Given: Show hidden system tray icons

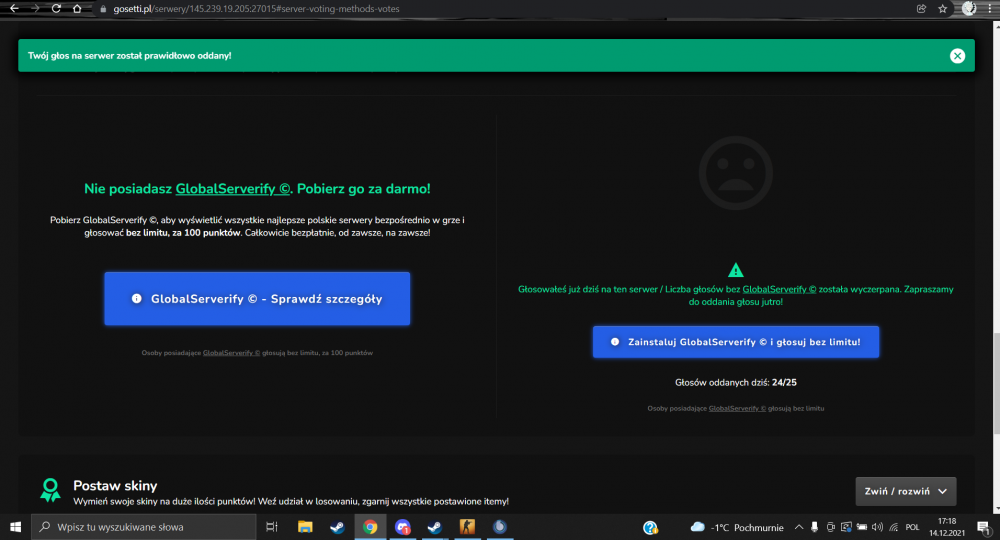Looking at the screenshot, I should tap(798, 527).
